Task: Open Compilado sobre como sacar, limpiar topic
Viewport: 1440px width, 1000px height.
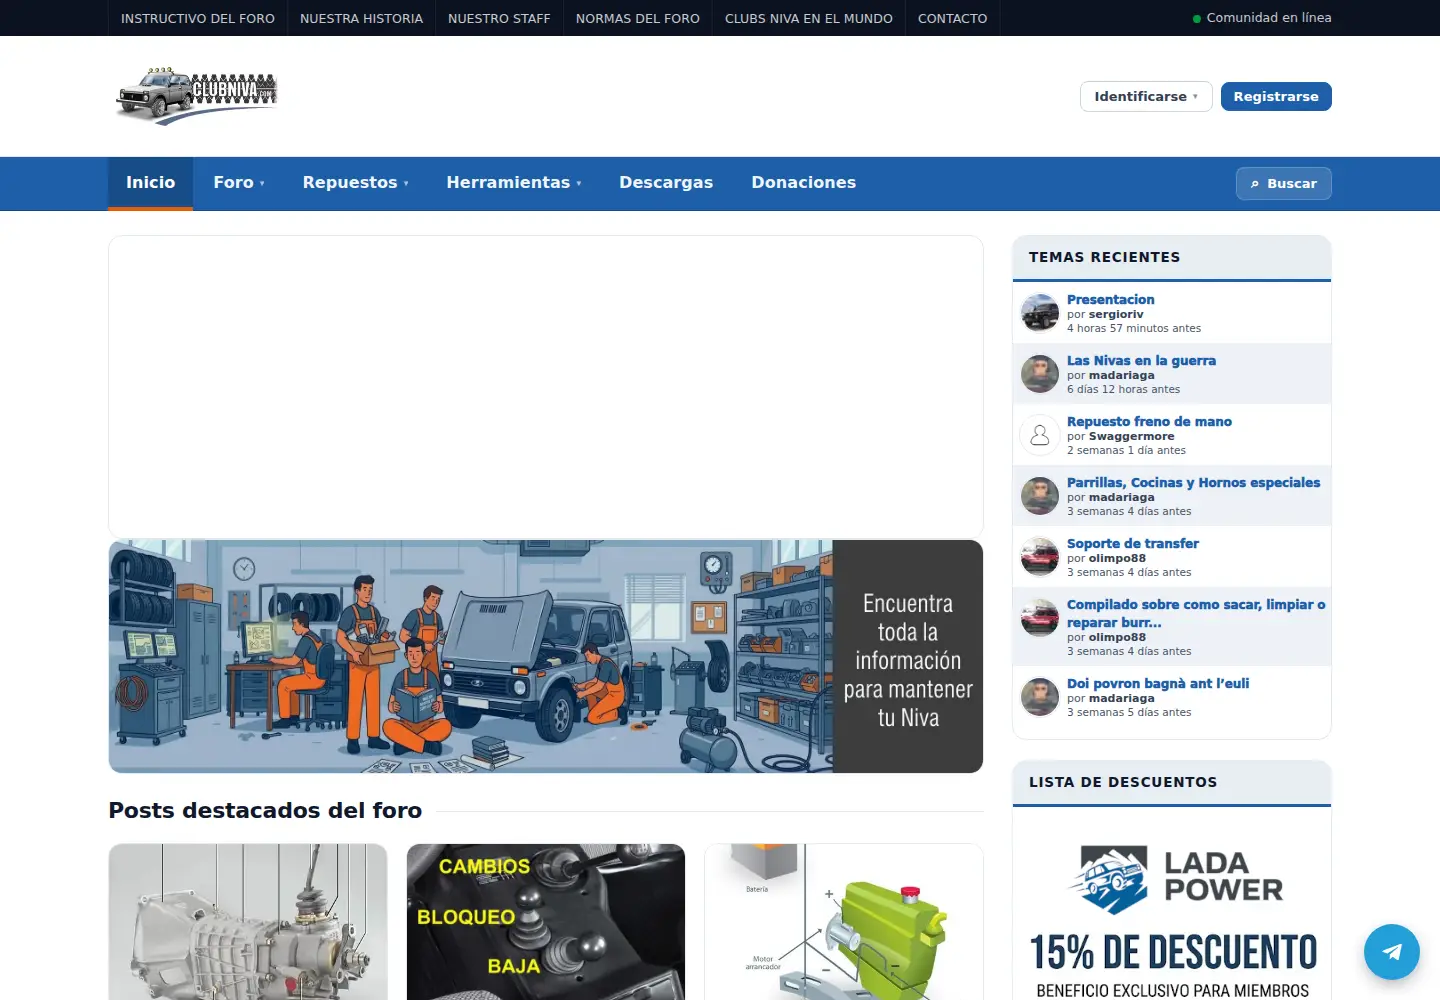Action: click(x=1196, y=613)
